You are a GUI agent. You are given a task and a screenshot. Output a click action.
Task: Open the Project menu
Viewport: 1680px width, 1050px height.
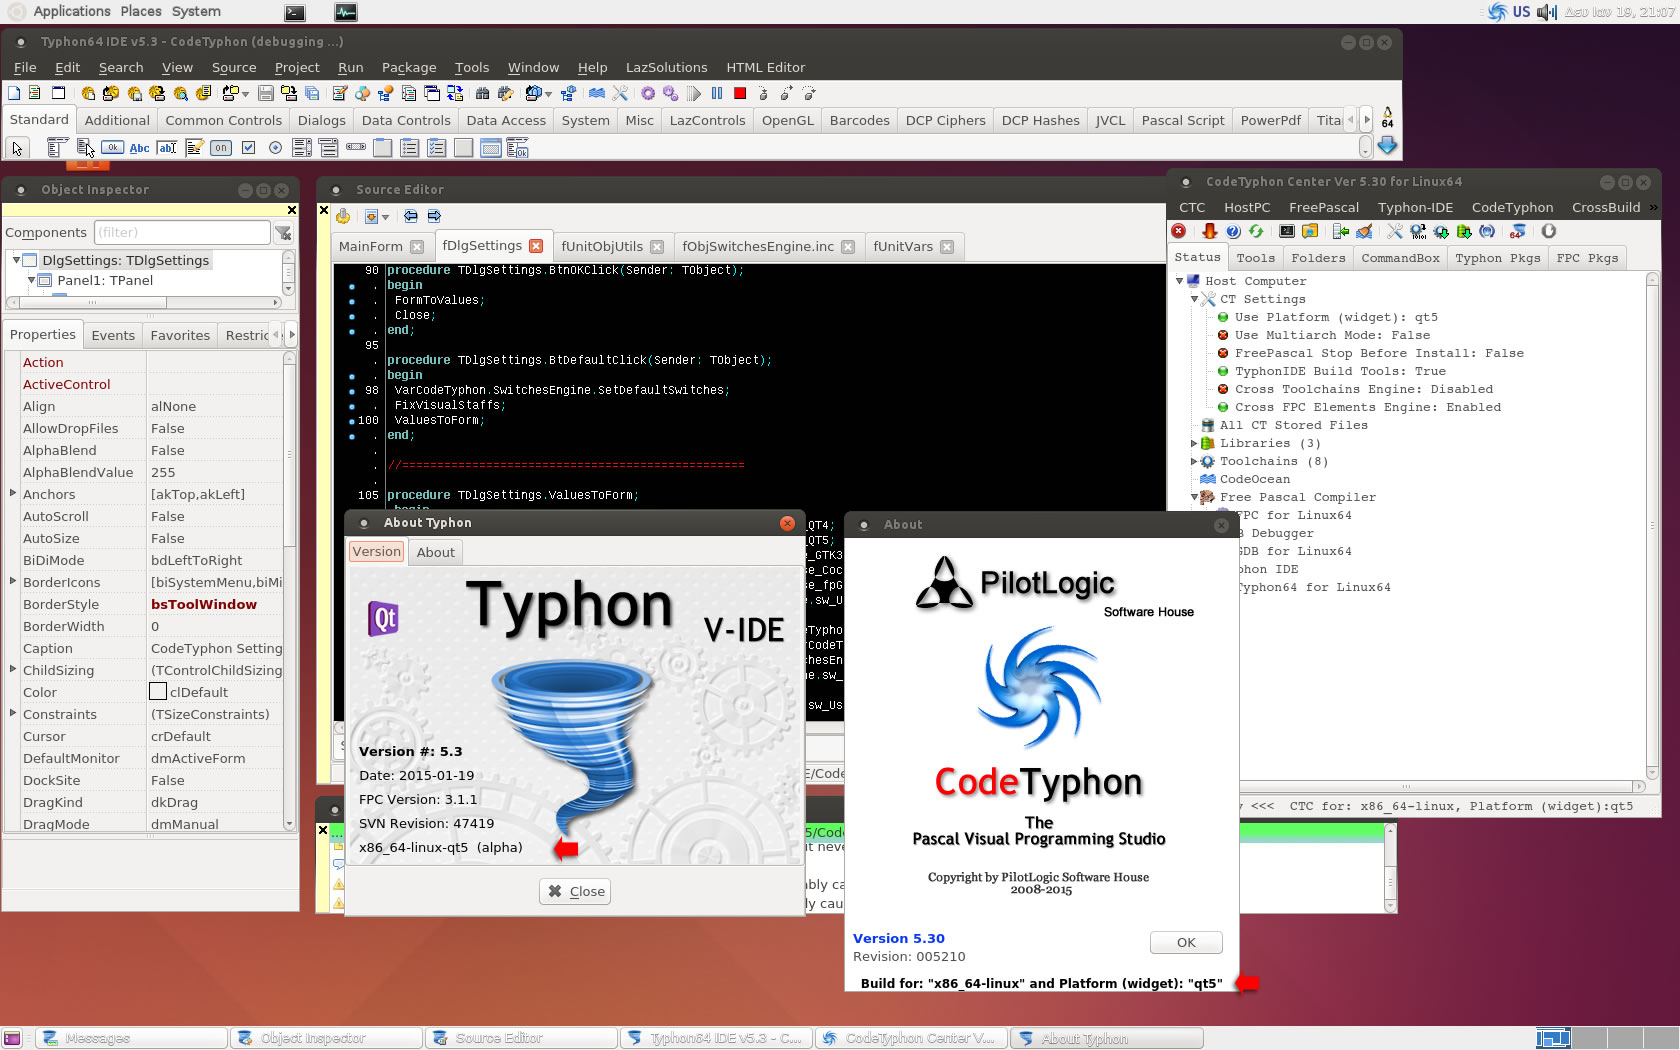(297, 67)
